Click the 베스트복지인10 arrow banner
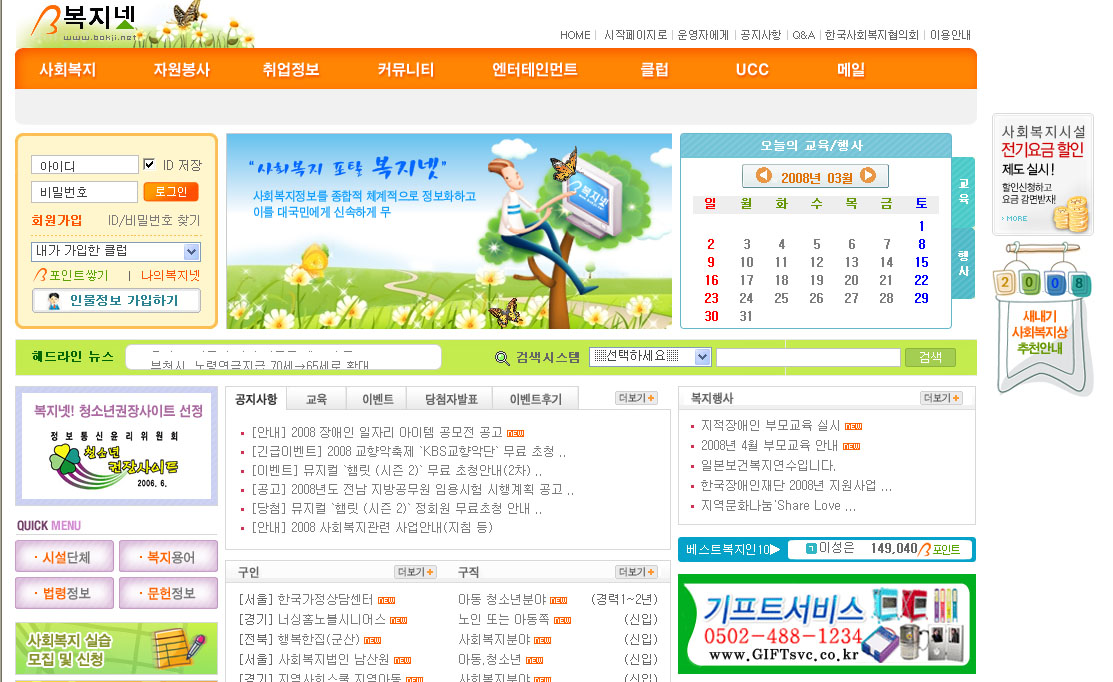 point(729,549)
